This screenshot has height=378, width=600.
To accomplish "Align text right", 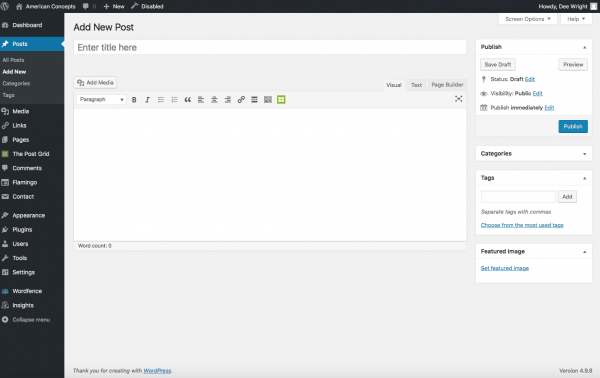I will coord(228,99).
